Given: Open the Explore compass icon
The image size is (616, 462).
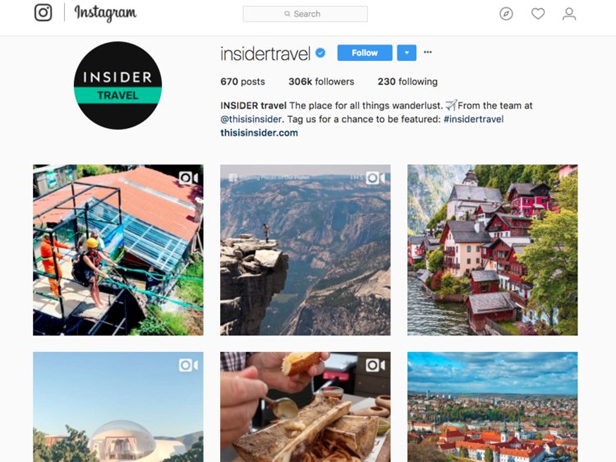Looking at the screenshot, I should click(x=506, y=14).
